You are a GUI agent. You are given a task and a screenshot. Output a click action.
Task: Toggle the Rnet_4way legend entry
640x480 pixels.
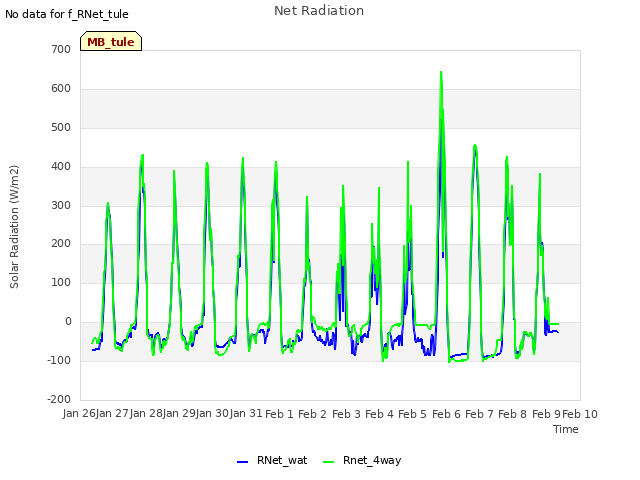click(x=362, y=461)
